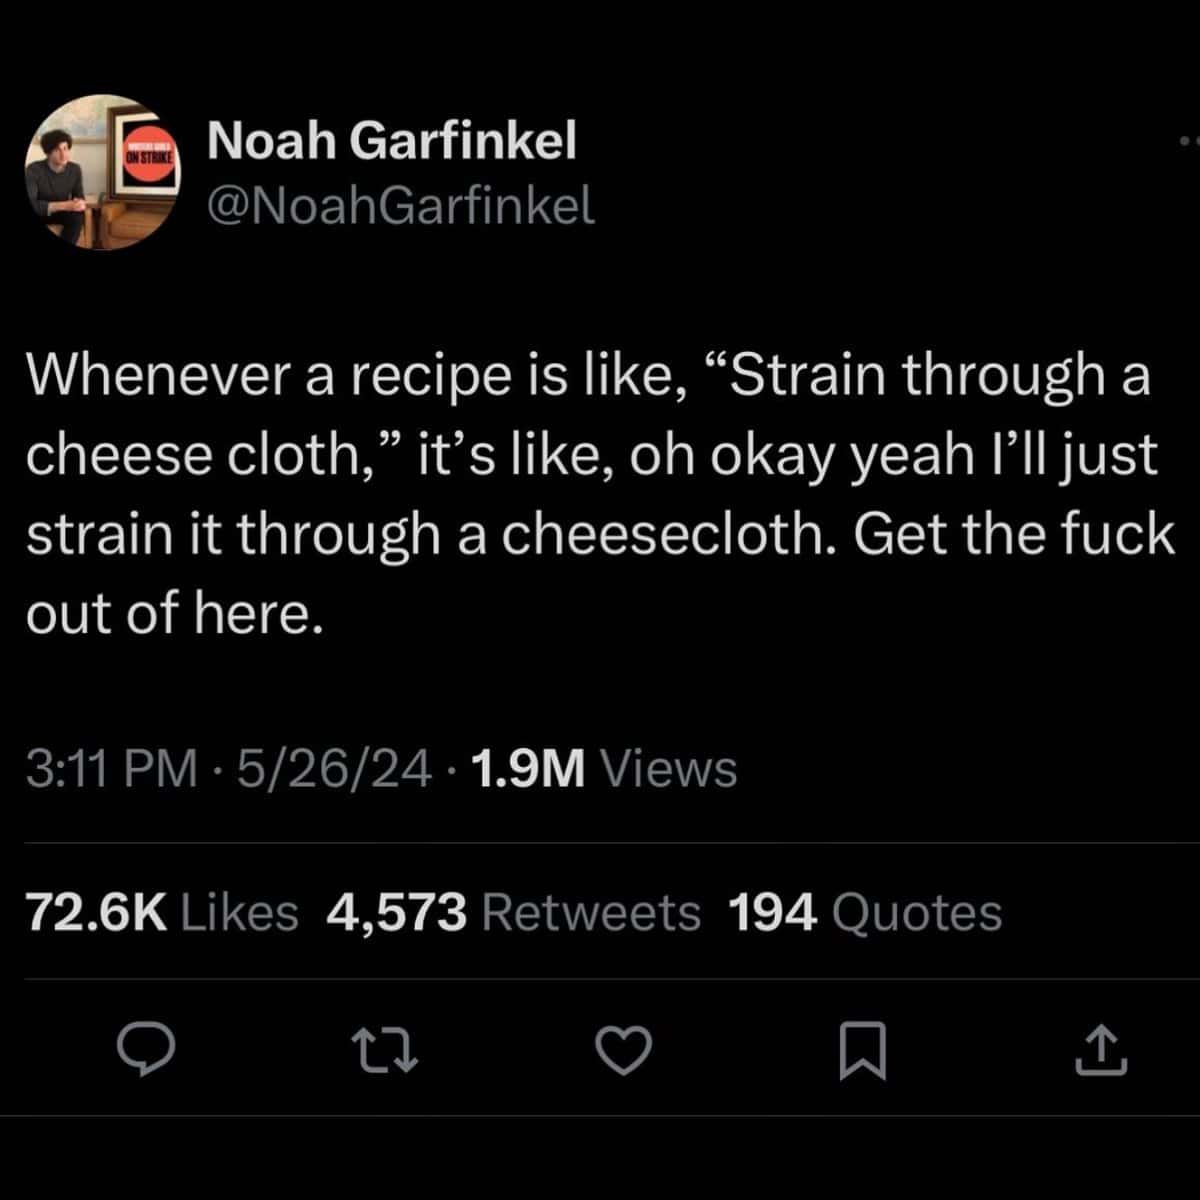Click the display name 'Noah Garfinkel'

pyautogui.click(x=391, y=140)
